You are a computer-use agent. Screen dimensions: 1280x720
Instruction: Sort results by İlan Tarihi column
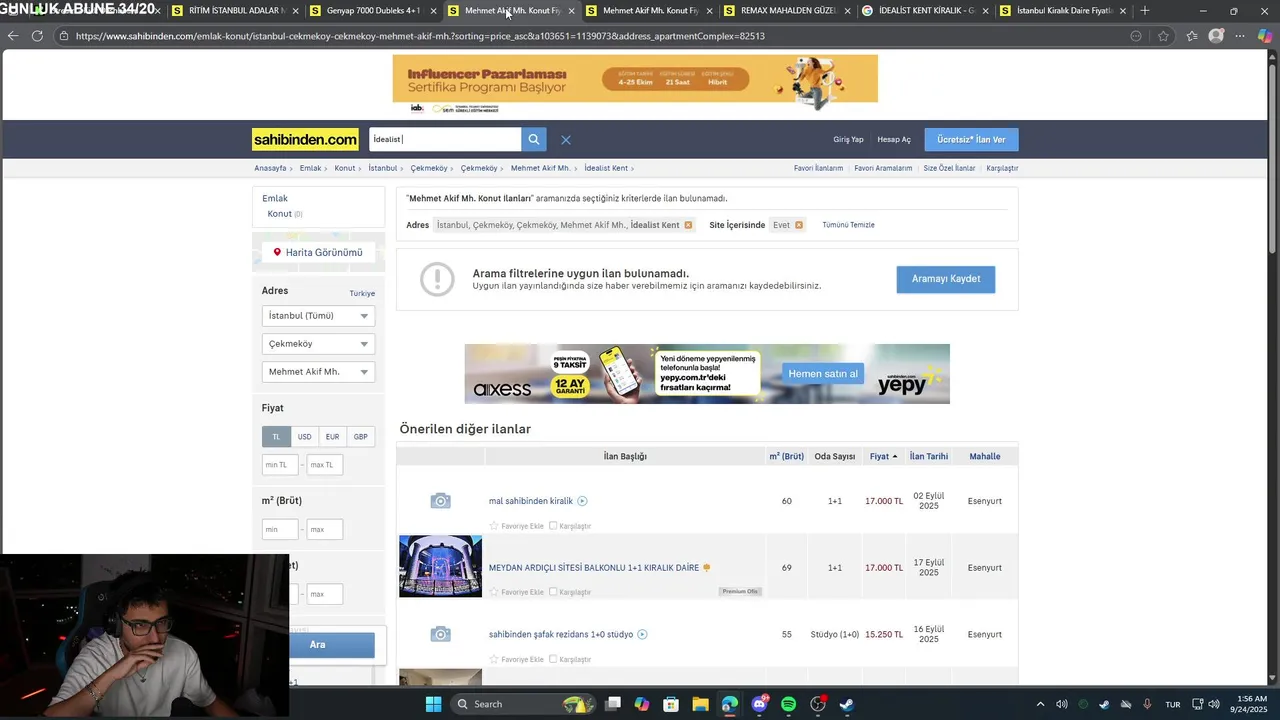point(929,457)
